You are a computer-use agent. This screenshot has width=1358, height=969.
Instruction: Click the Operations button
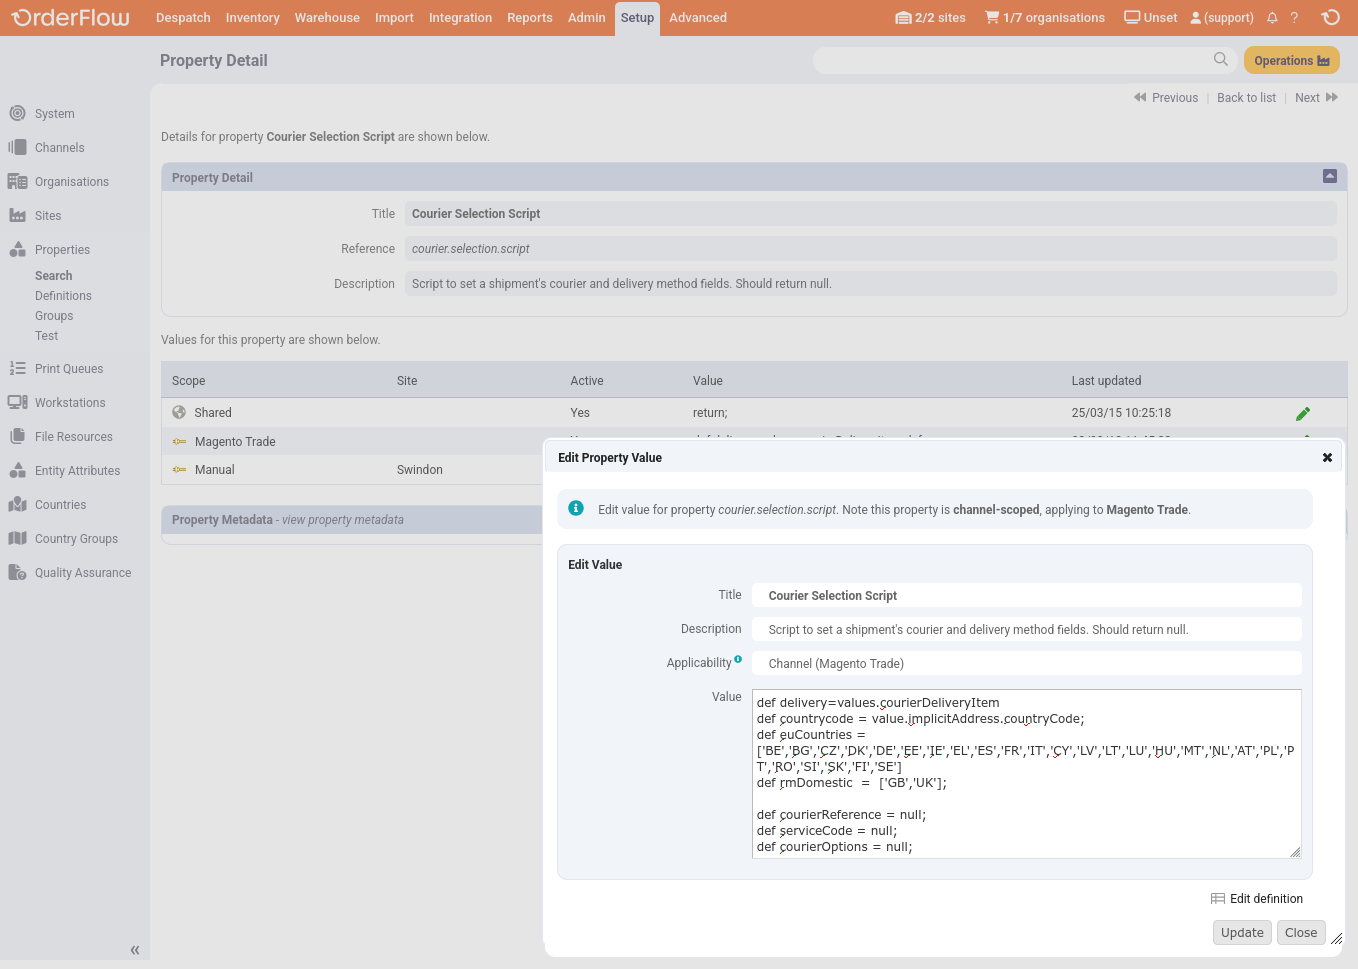[1291, 61]
